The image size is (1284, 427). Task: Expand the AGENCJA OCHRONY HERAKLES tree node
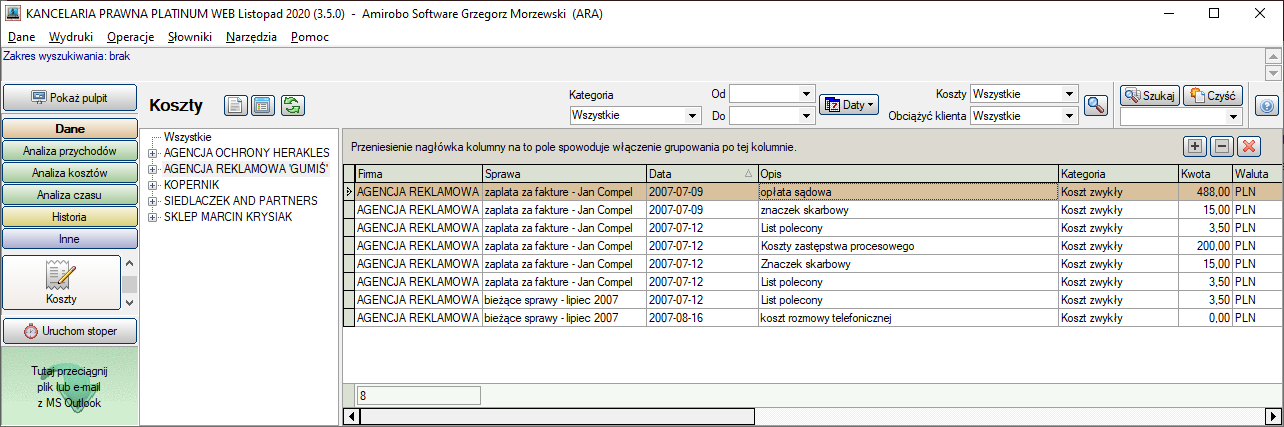(153, 152)
